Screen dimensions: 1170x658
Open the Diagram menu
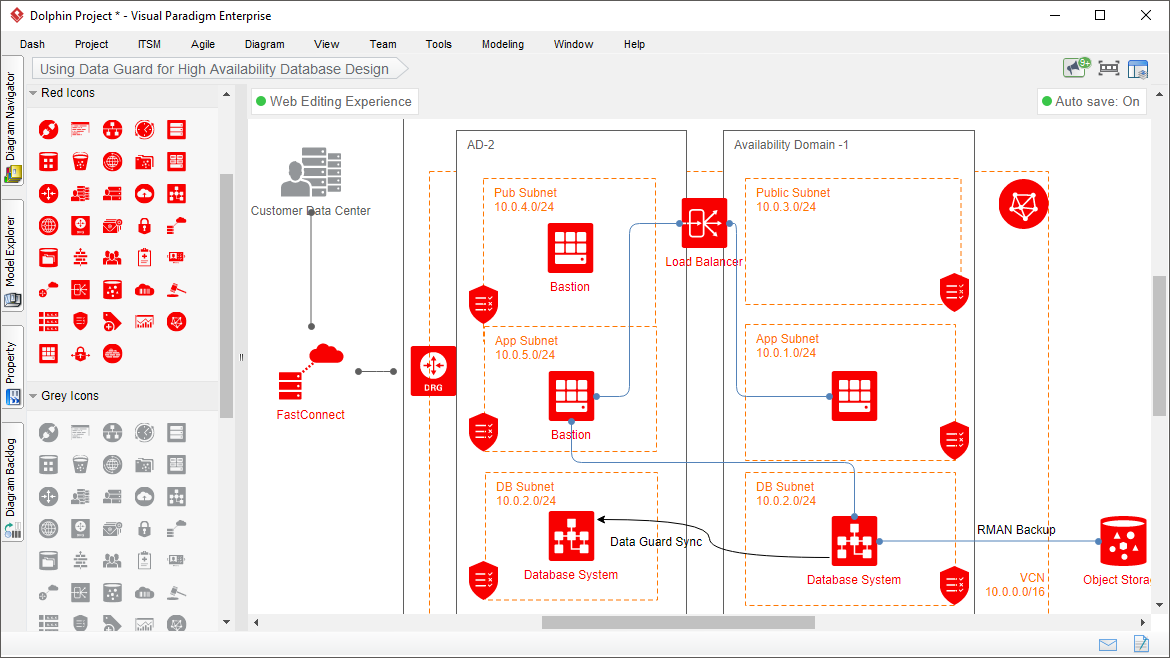tap(265, 44)
